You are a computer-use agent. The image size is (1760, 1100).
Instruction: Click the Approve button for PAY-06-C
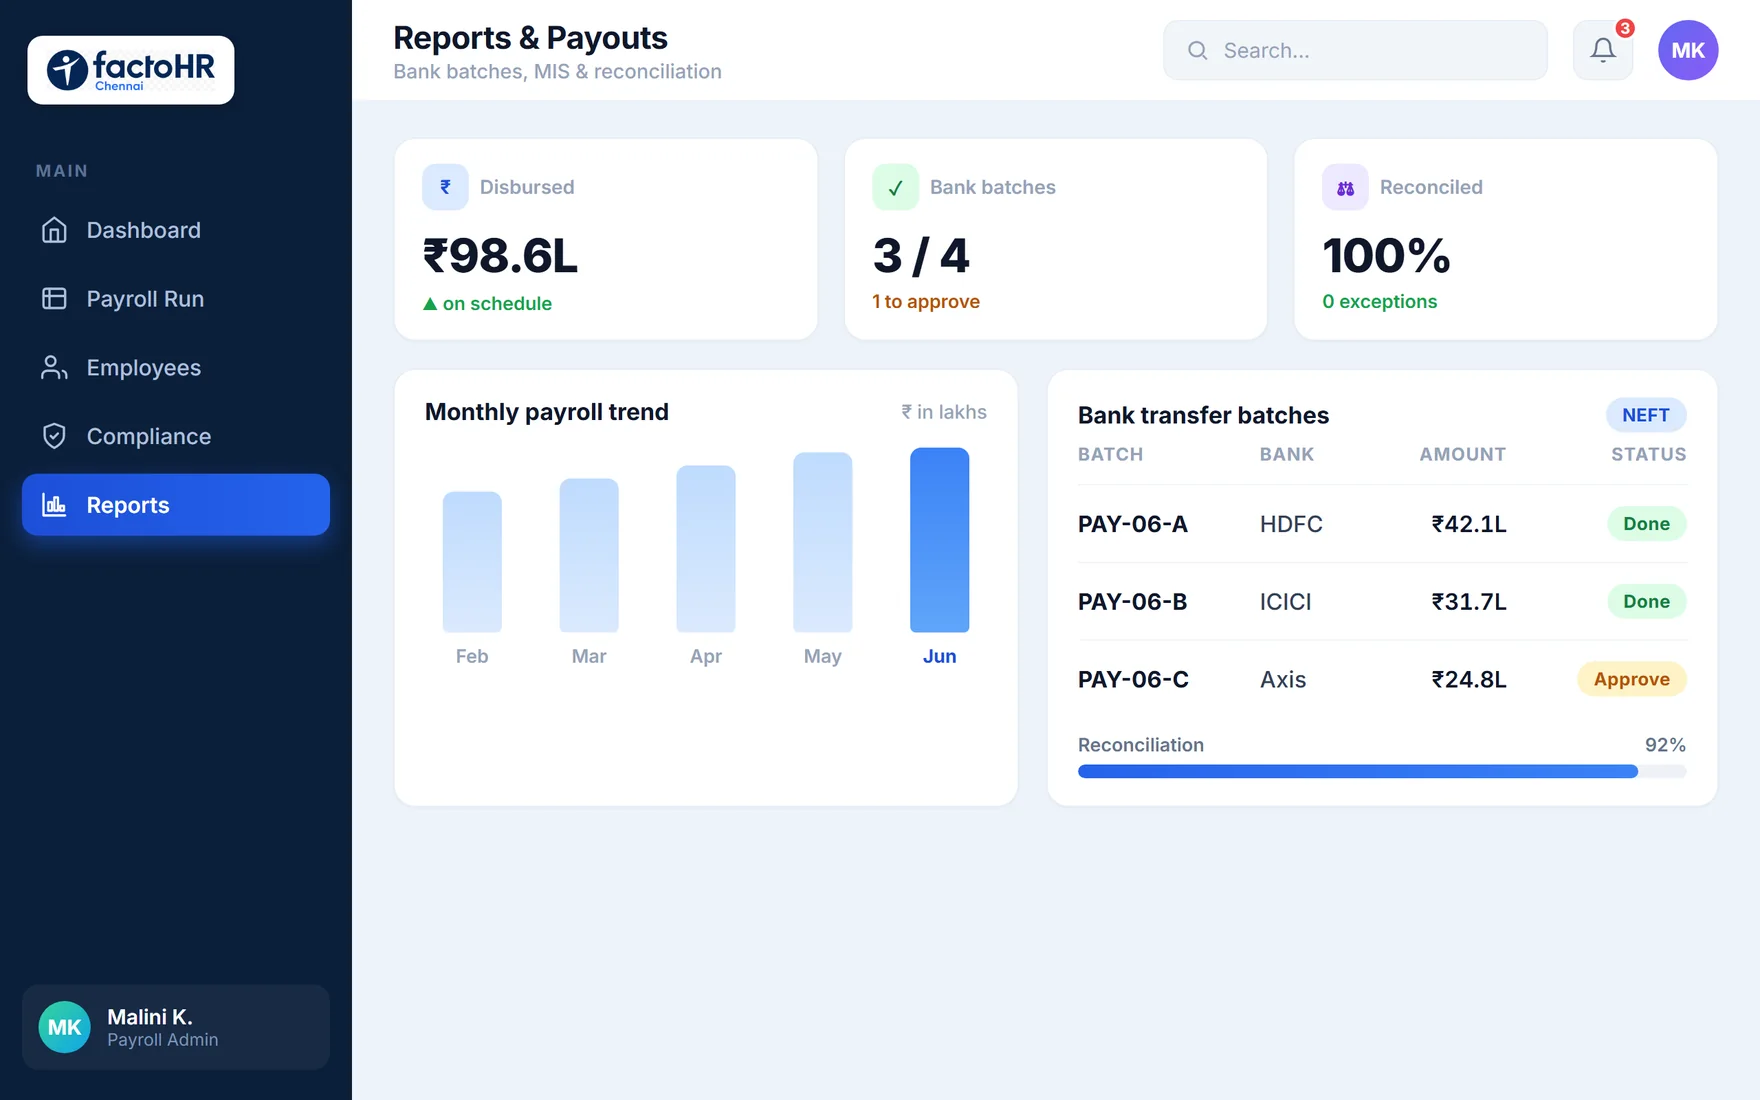pyautogui.click(x=1632, y=679)
